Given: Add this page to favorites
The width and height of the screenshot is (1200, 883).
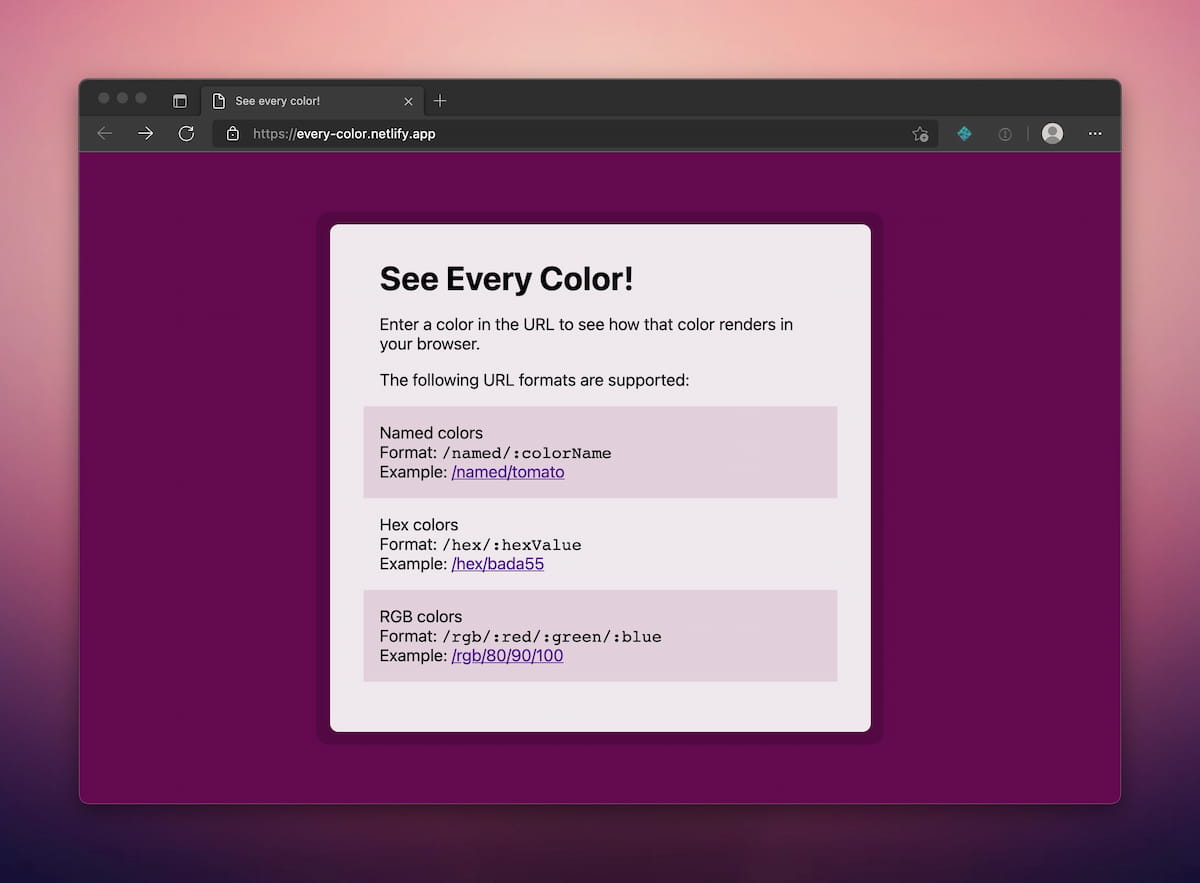Looking at the screenshot, I should point(920,133).
